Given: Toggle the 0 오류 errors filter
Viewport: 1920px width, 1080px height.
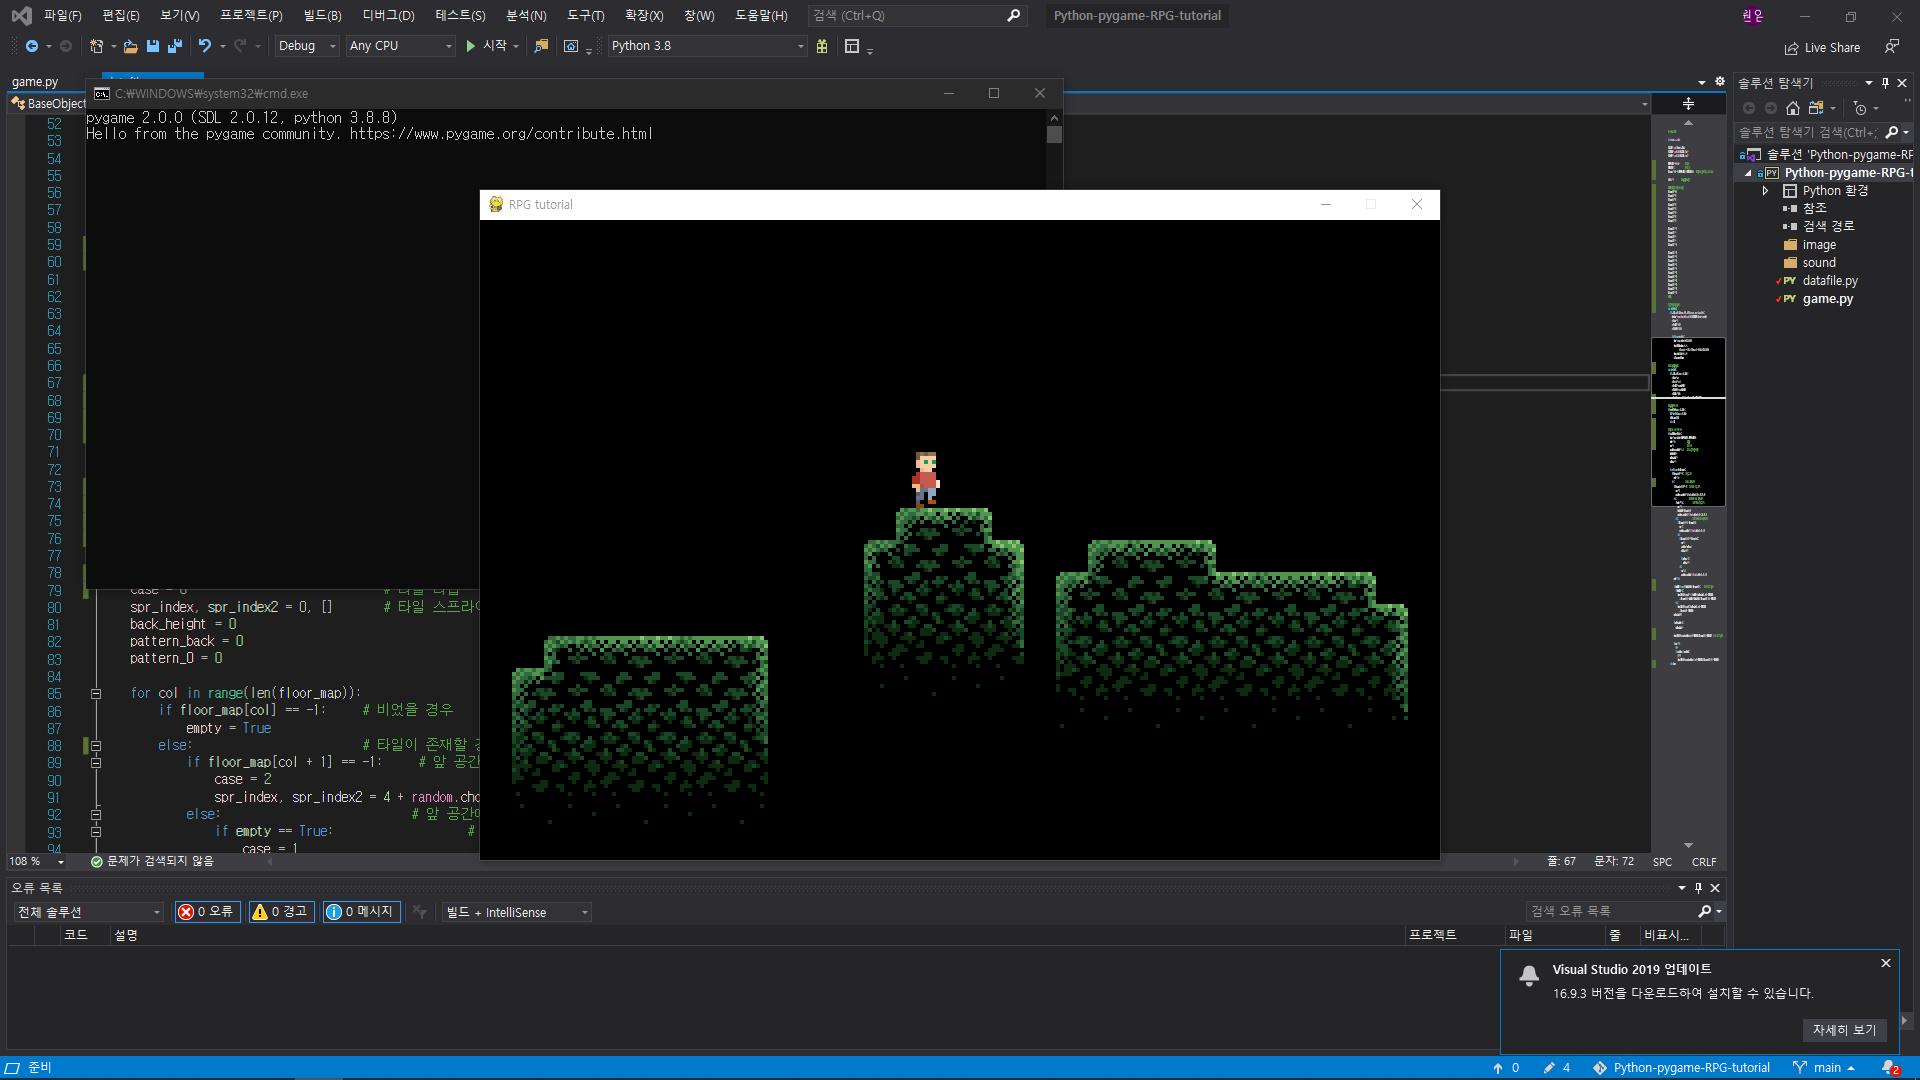Looking at the screenshot, I should 207,912.
